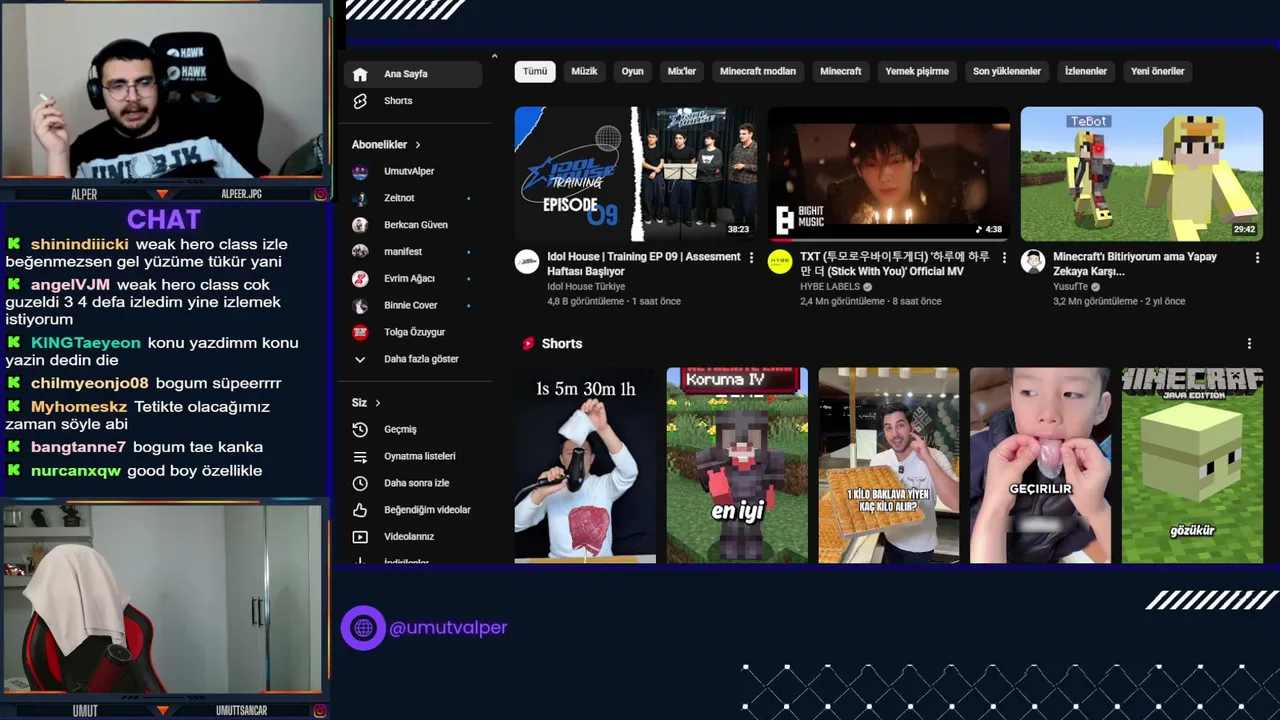Select the Son yüklenenler filter chip

(1007, 71)
